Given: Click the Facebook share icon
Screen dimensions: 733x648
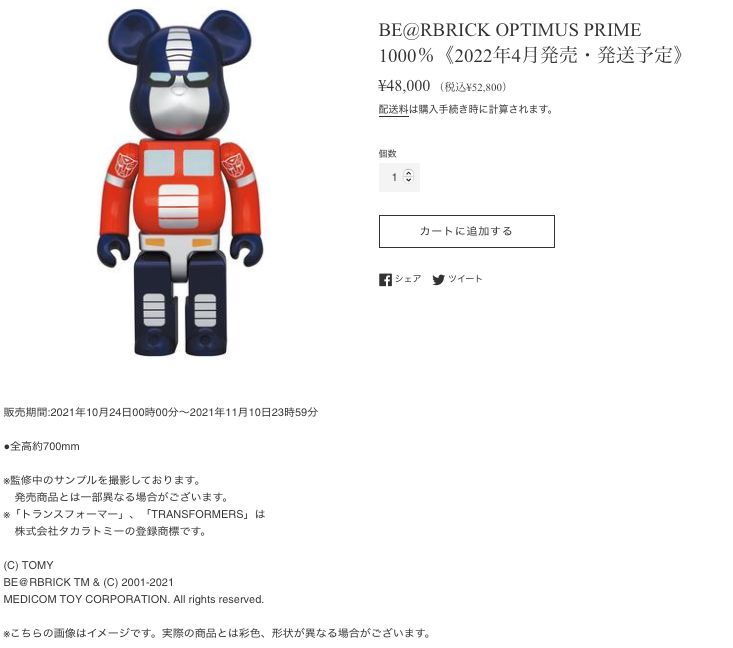Looking at the screenshot, I should click(x=385, y=280).
